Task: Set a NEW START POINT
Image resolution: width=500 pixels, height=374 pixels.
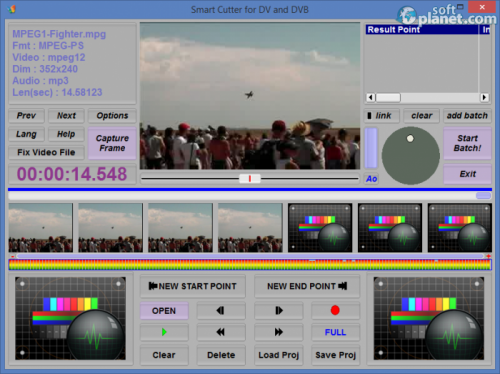Action: (x=193, y=286)
